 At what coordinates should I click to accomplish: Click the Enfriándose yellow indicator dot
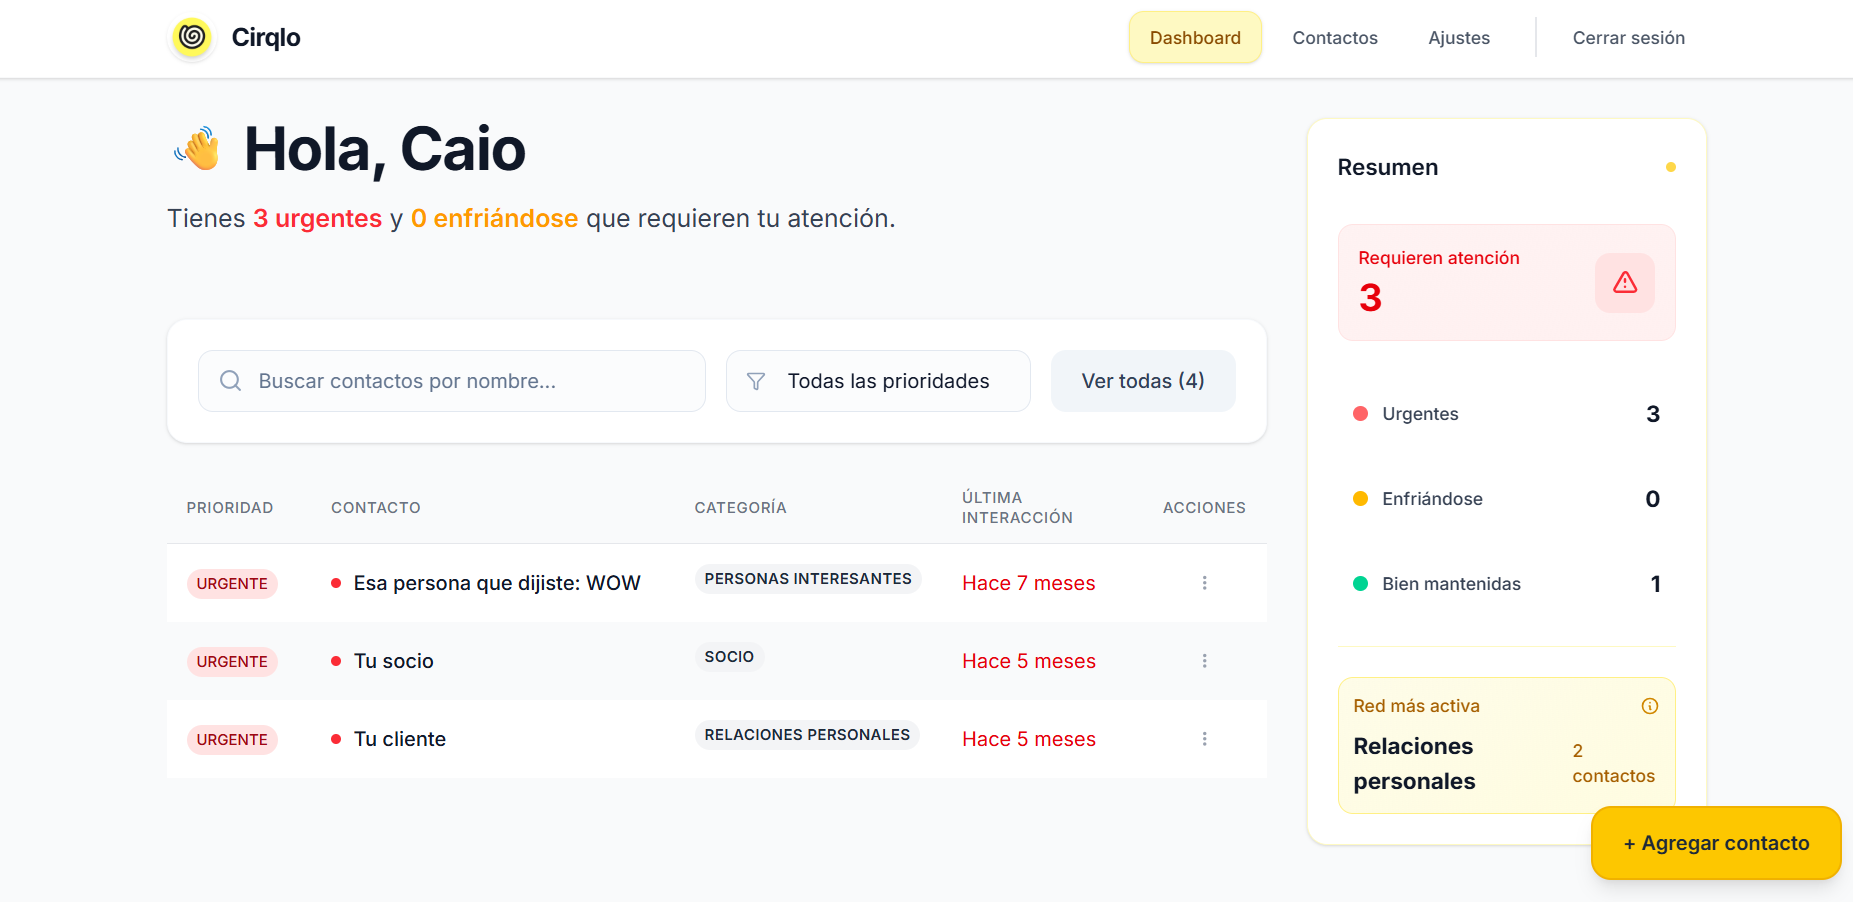point(1361,498)
